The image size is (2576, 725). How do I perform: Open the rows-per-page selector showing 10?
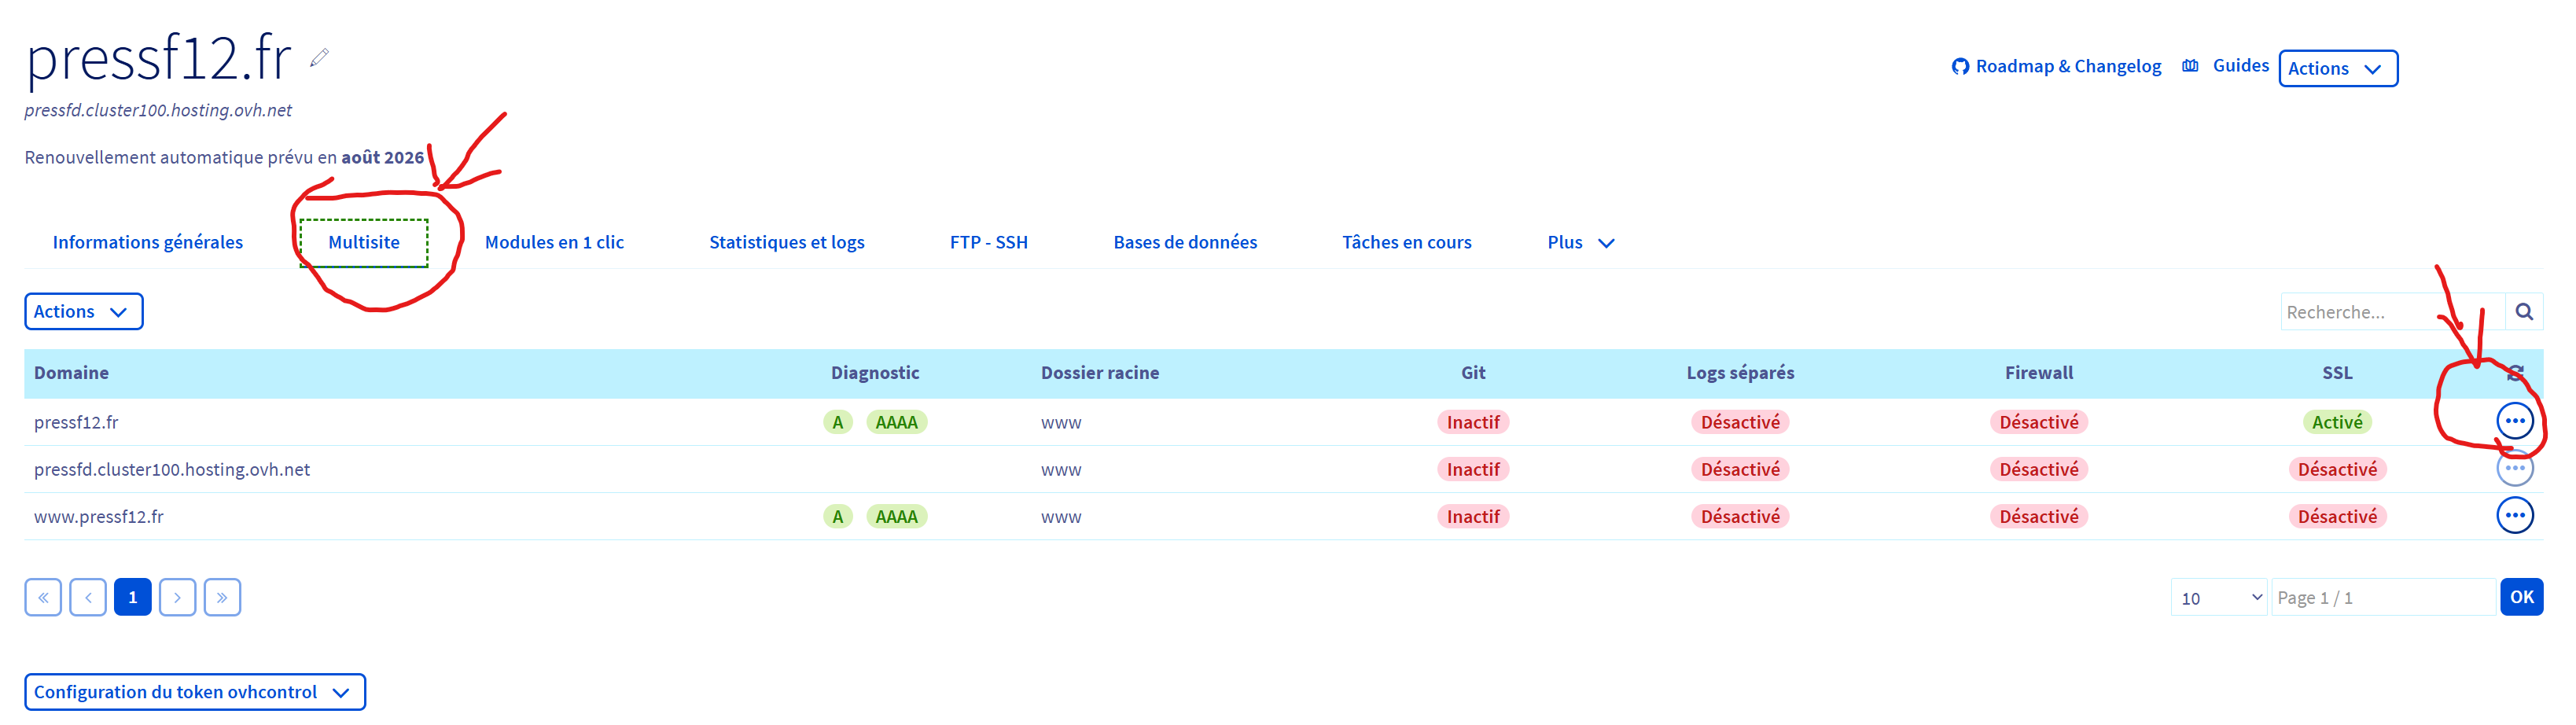coord(2217,598)
